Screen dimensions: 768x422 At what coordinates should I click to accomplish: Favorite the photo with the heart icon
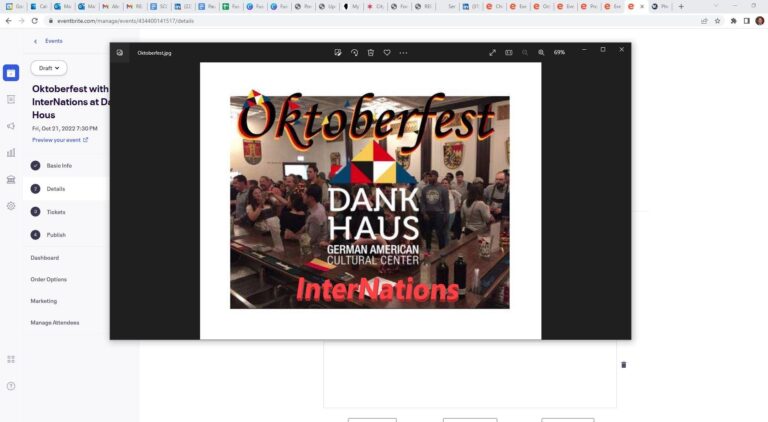tap(387, 52)
